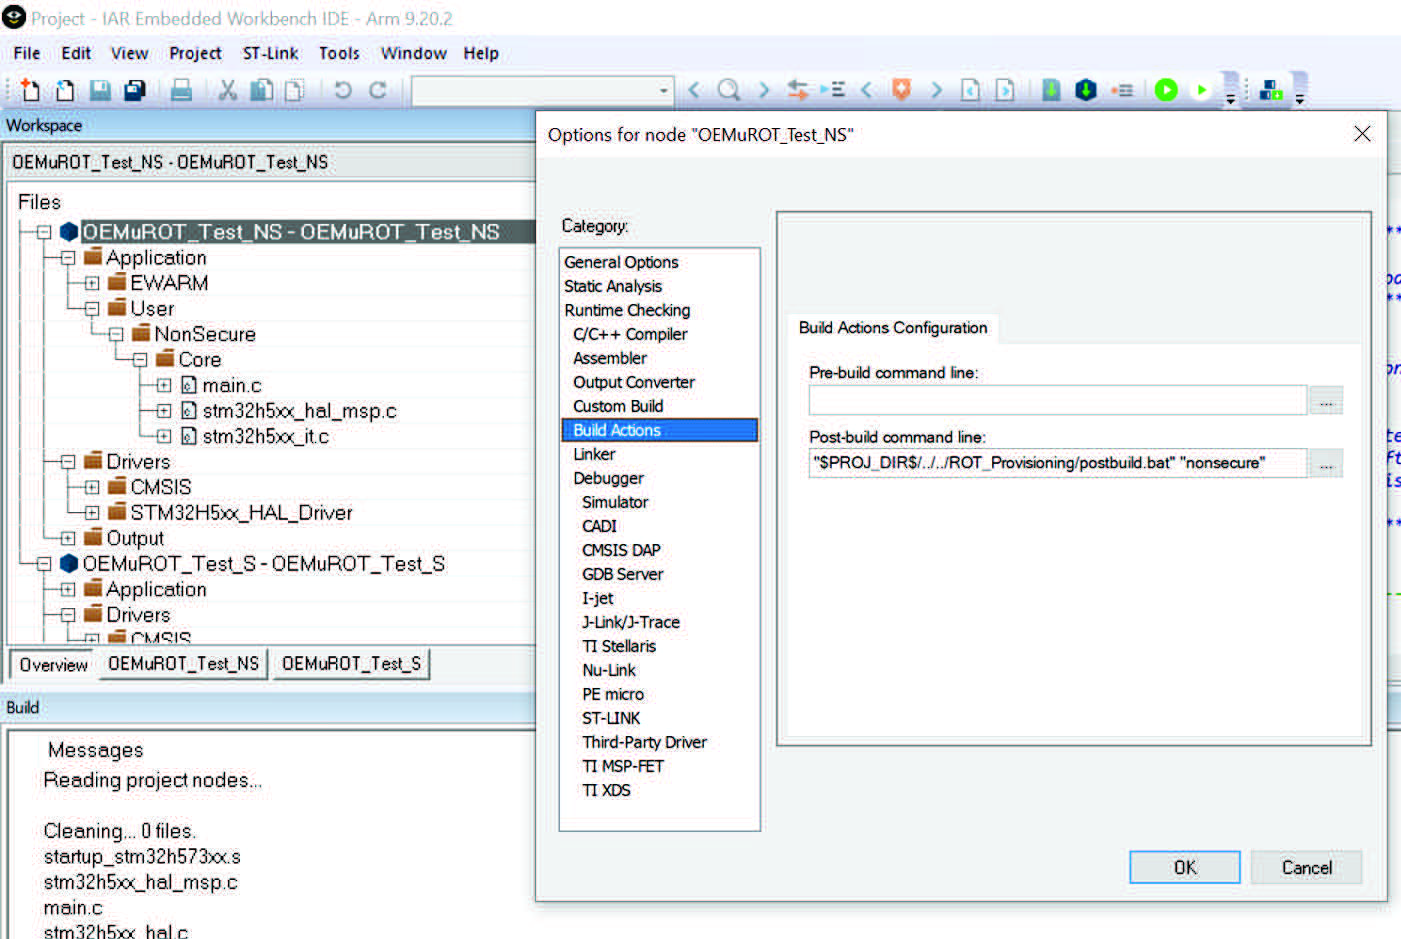Select the CMSIS DAP category
Screen dimensions: 1401x939
[x=621, y=550]
